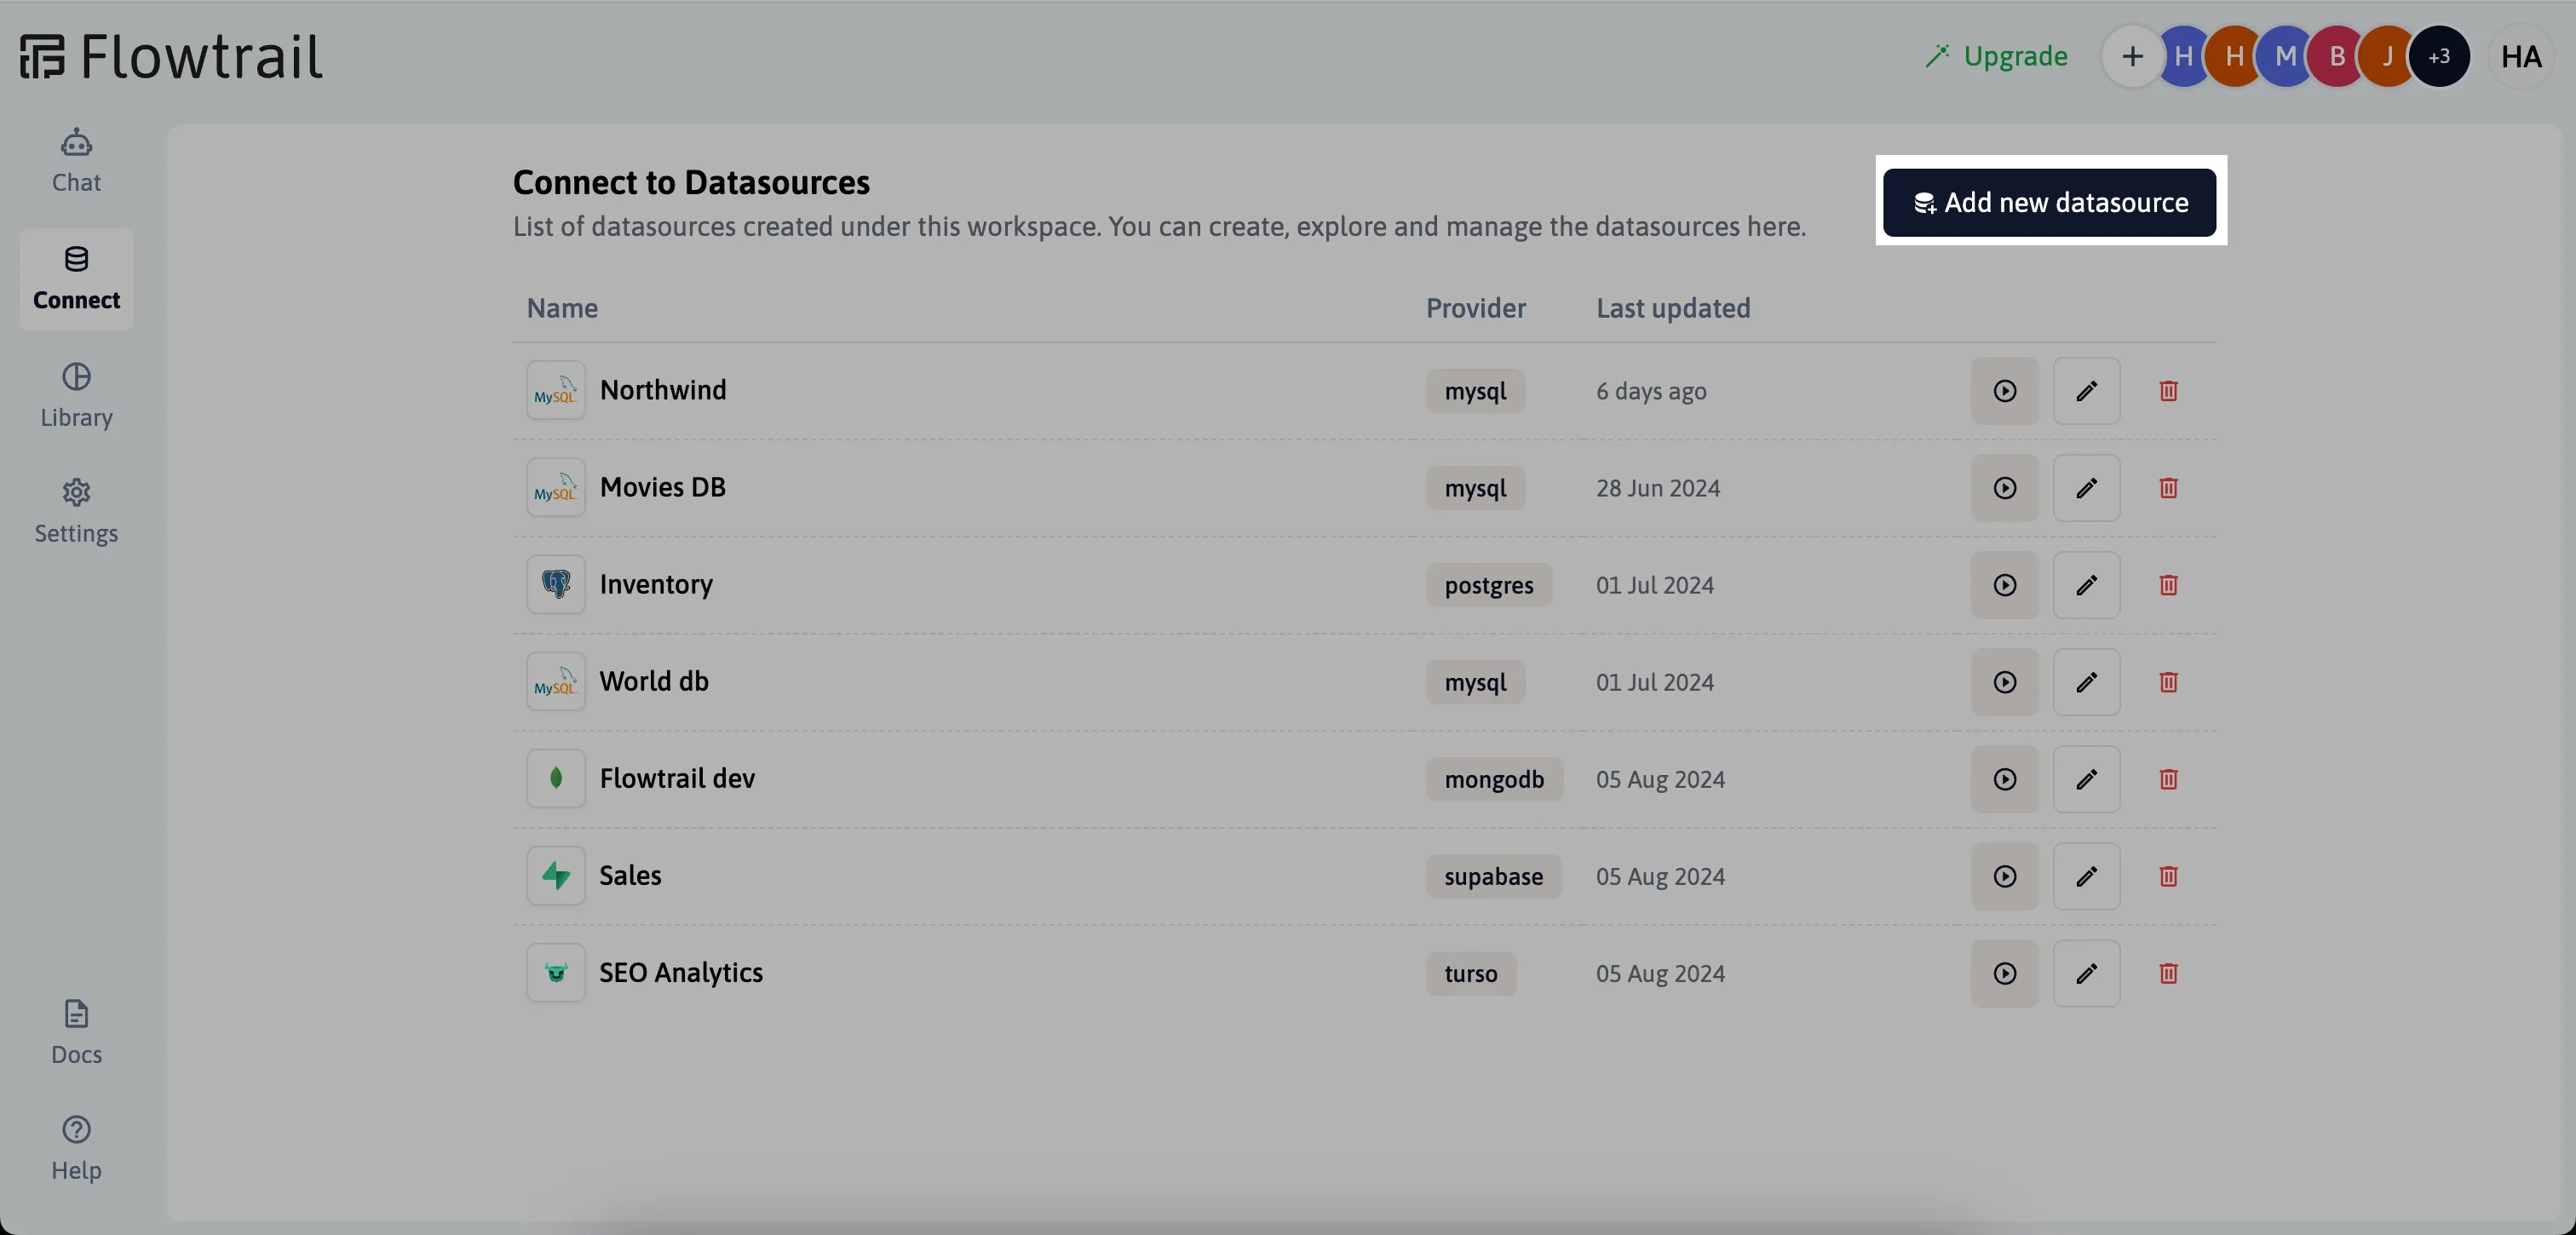This screenshot has width=2576, height=1235.
Task: Click the mongodb provider tag
Action: point(1494,779)
